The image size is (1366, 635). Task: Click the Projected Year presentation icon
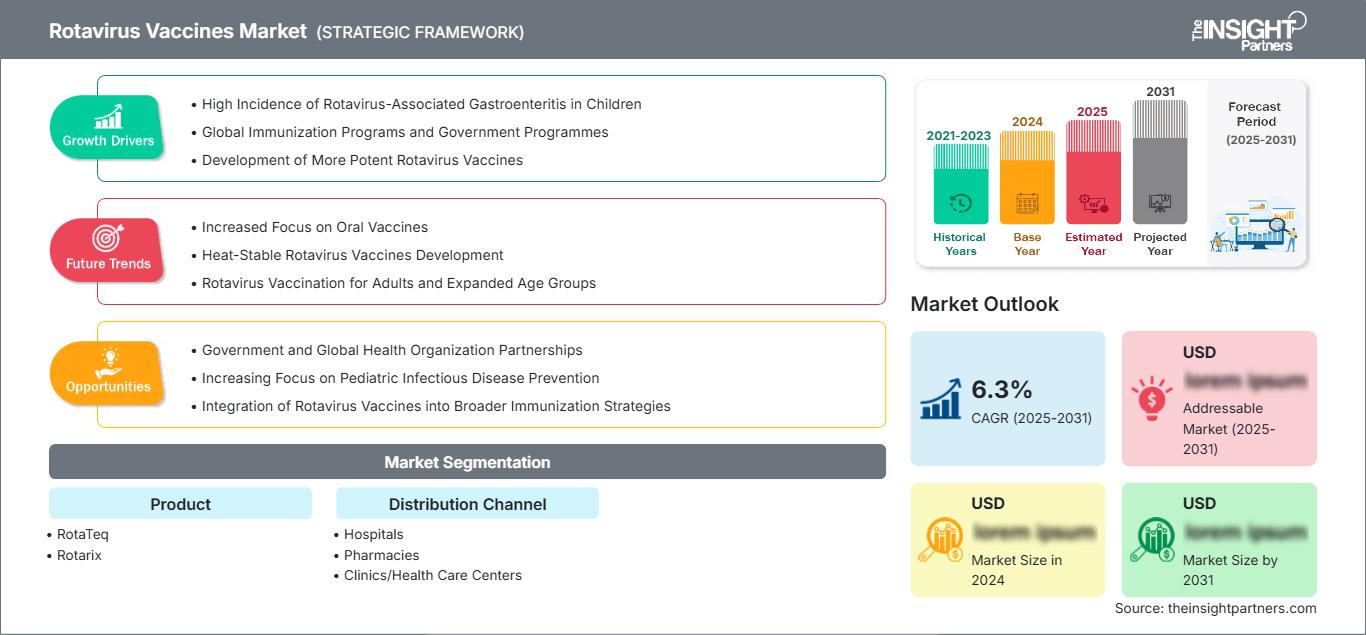1160,203
